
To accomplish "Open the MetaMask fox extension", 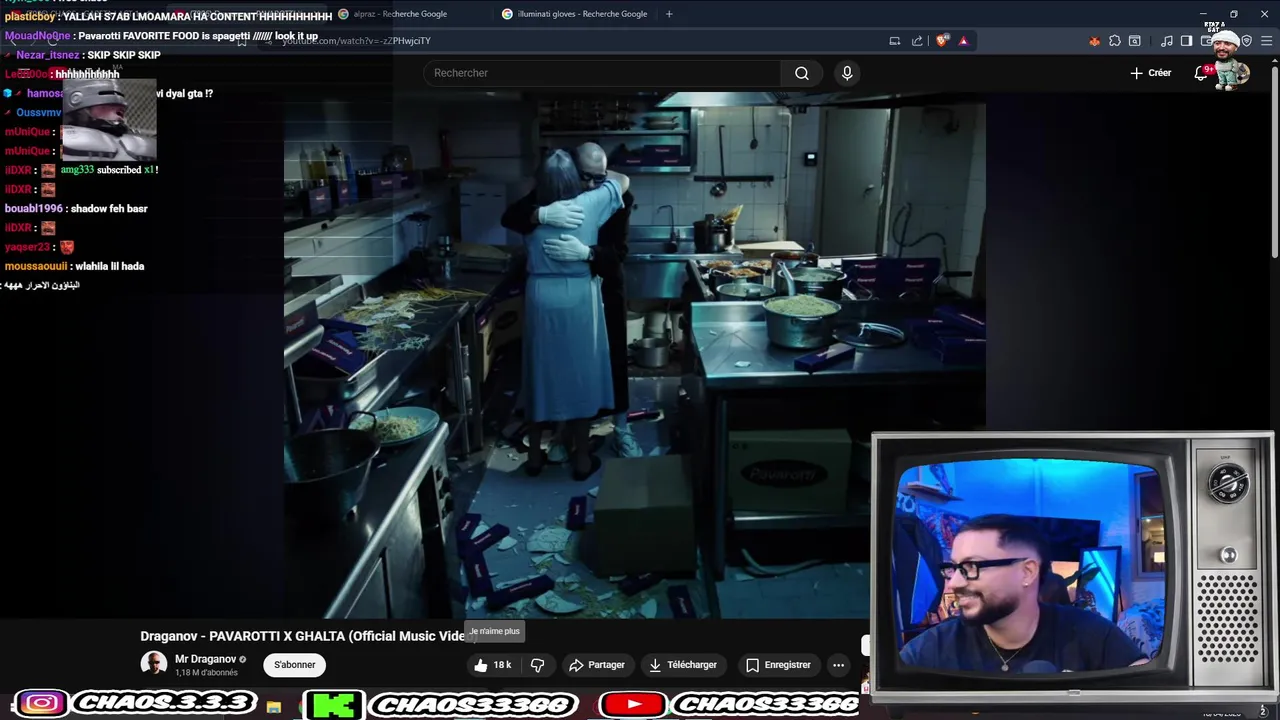I will coord(1095,41).
